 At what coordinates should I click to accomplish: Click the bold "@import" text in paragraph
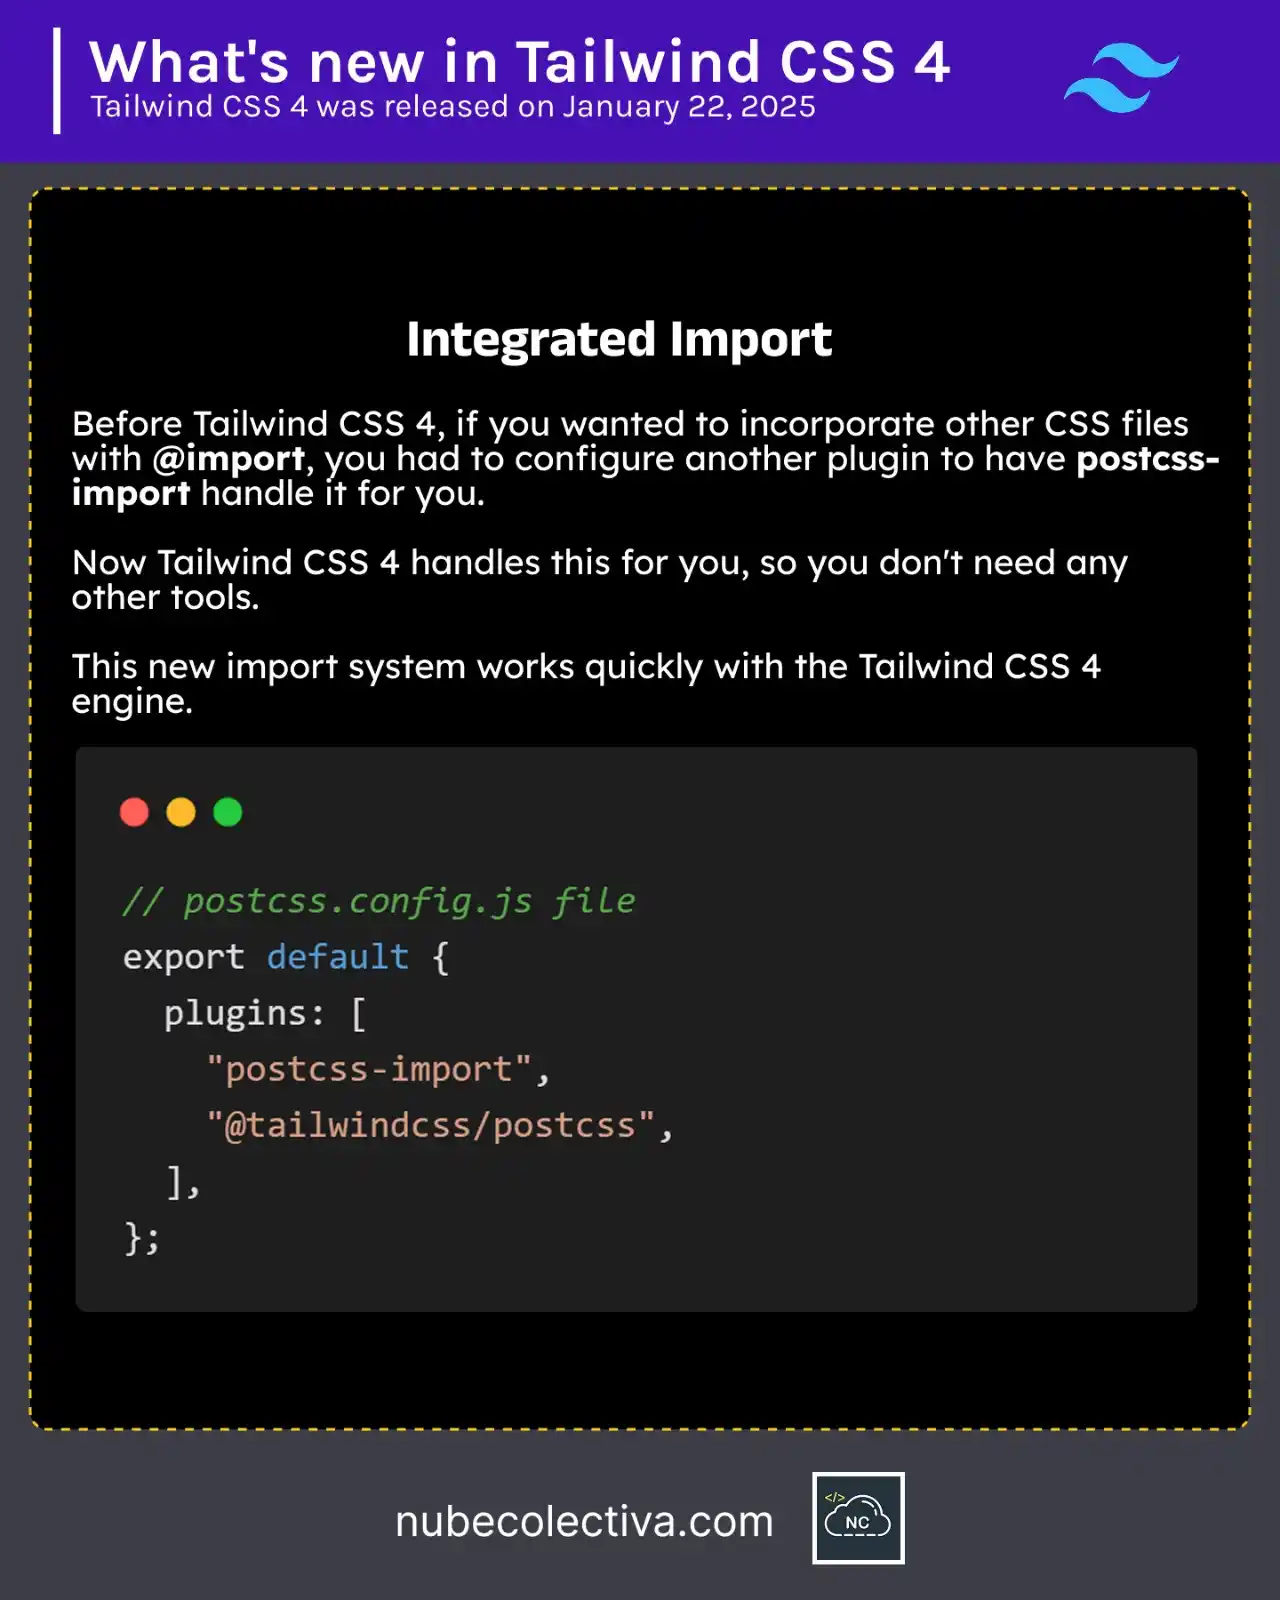[x=228, y=459]
